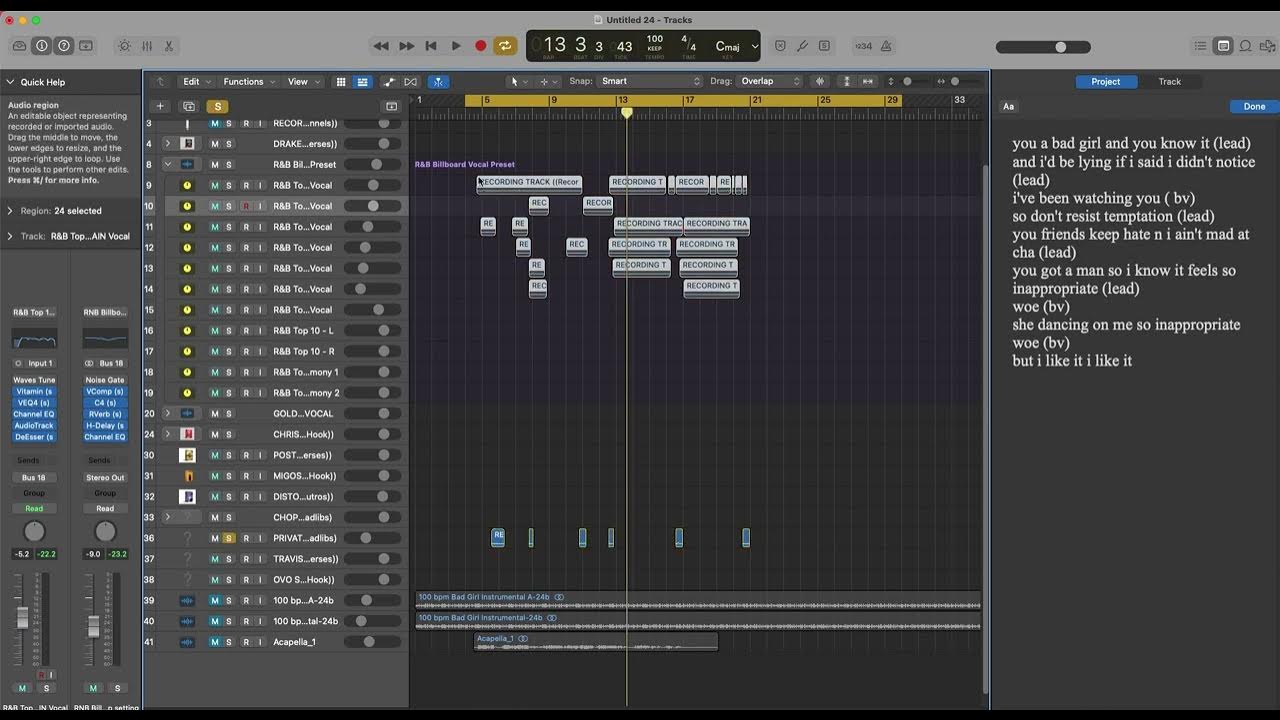1280x720 pixels.
Task: Click the DeEsser plugin slot
Action: click(x=34, y=437)
